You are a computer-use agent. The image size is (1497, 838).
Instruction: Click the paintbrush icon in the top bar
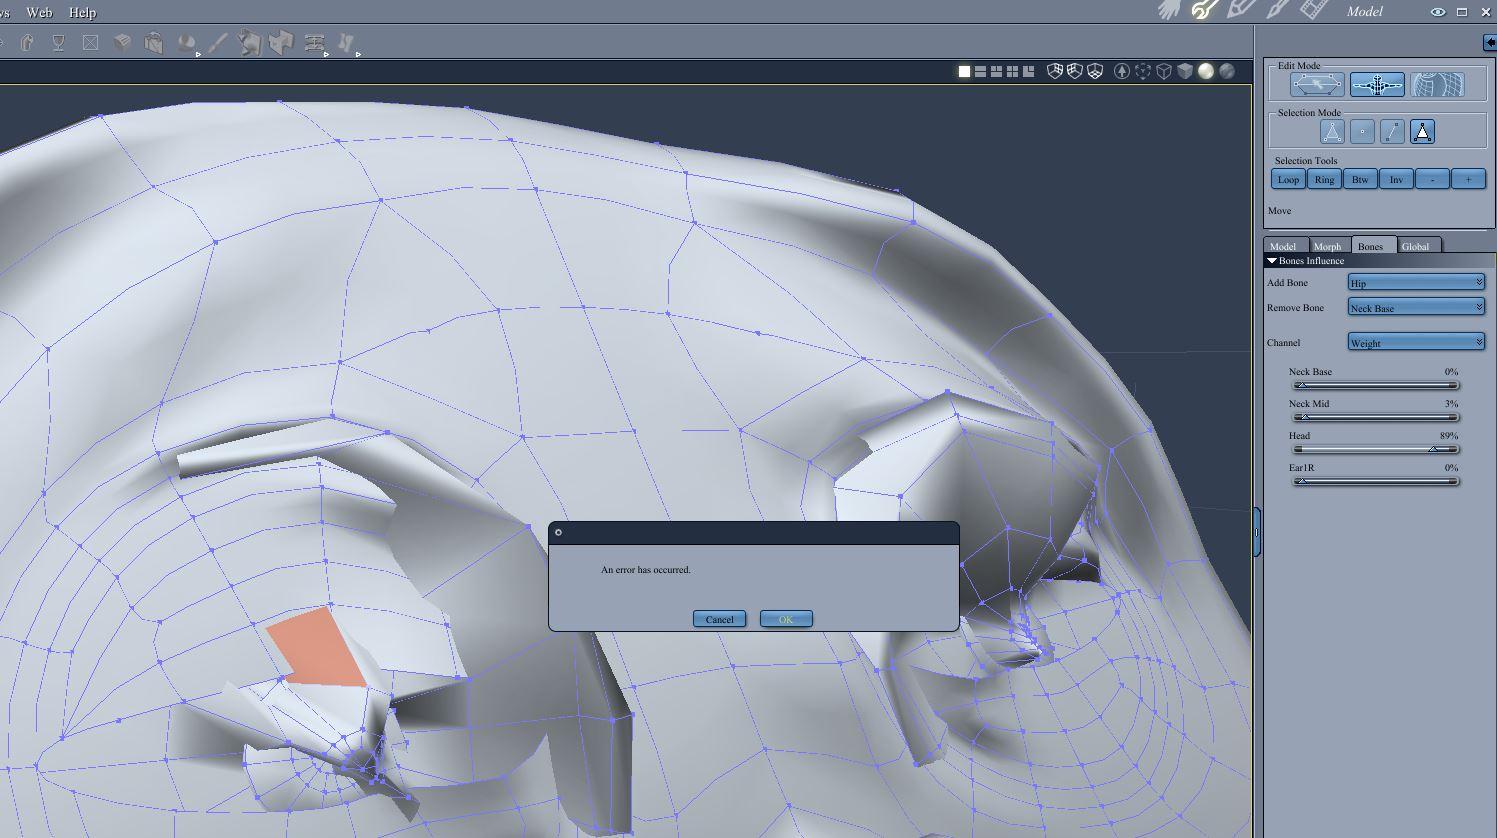(1277, 10)
